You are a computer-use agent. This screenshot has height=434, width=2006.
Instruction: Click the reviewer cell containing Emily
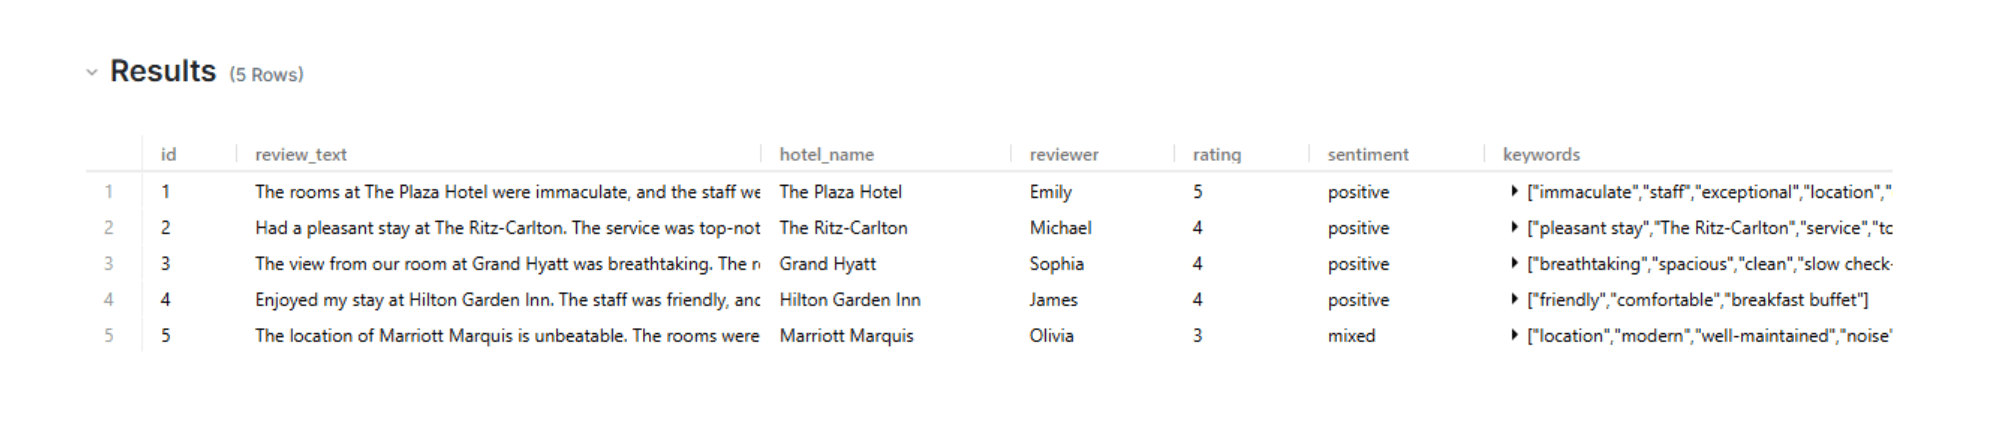1050,191
